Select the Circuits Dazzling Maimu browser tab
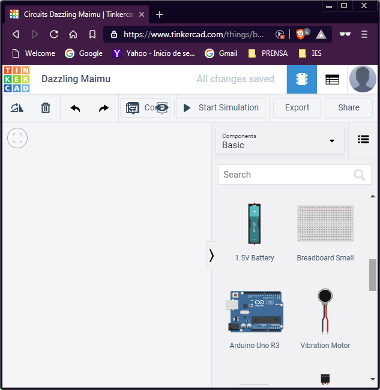The image size is (380, 390). [72, 15]
